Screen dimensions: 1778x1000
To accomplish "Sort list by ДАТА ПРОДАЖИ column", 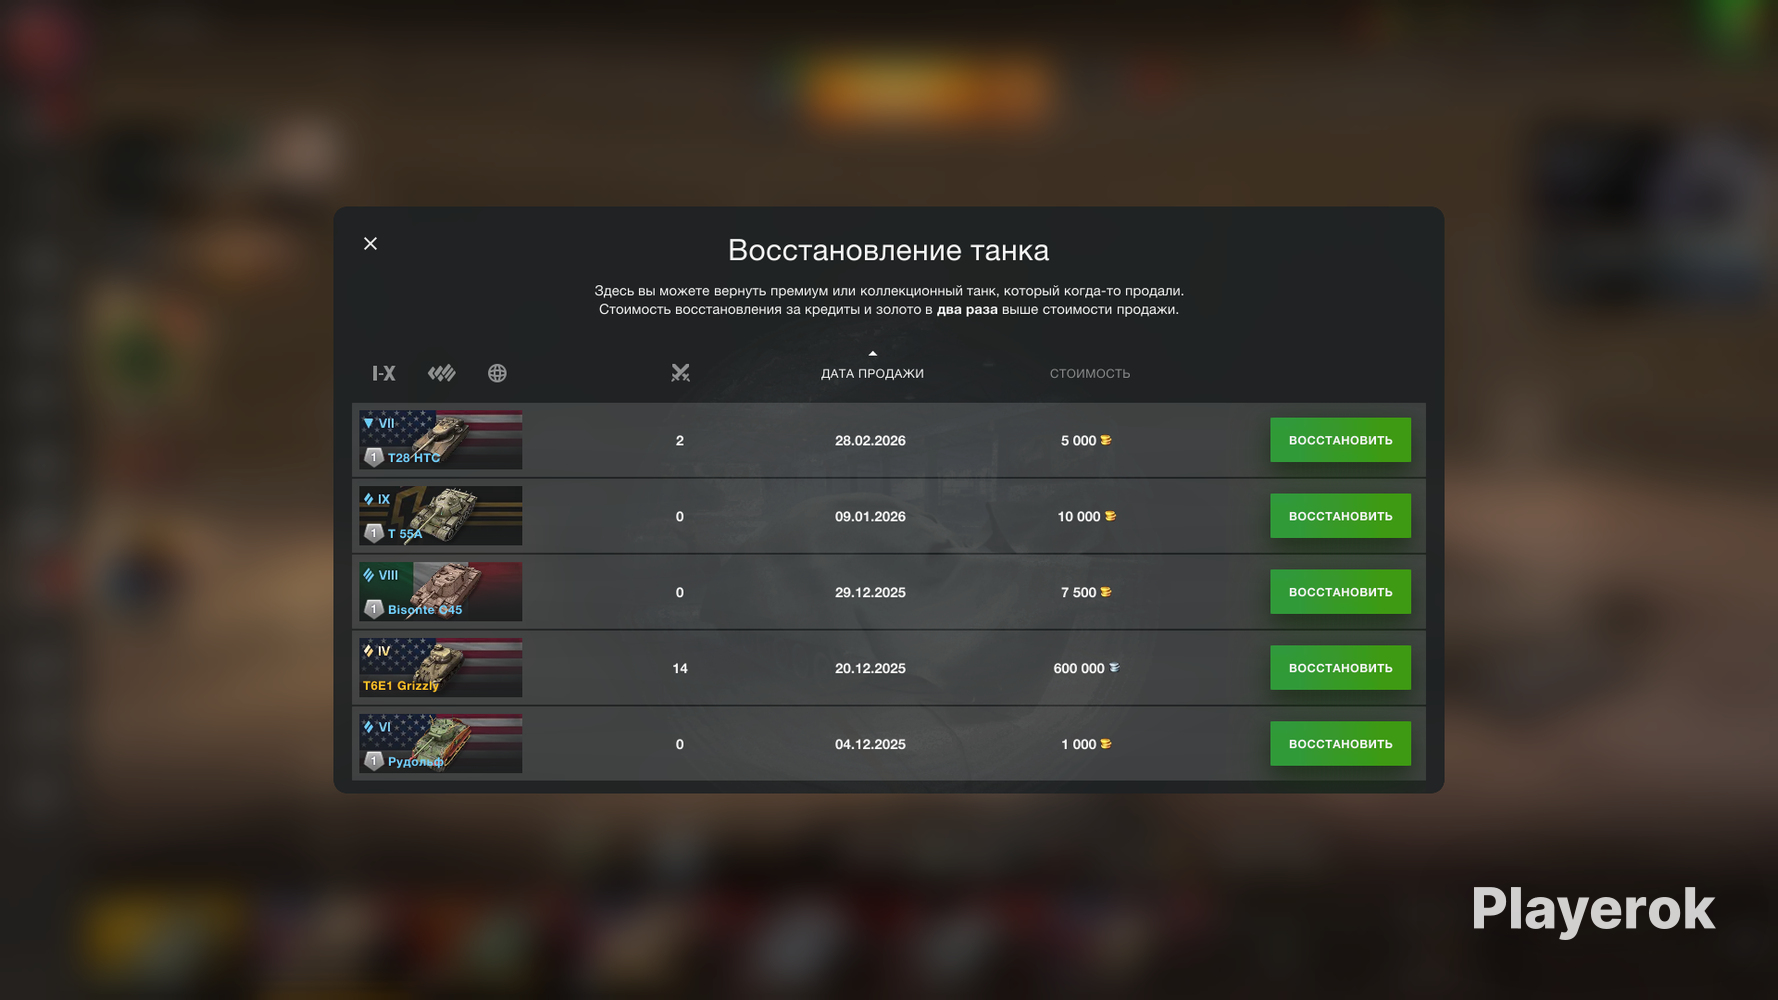I will click(x=872, y=373).
